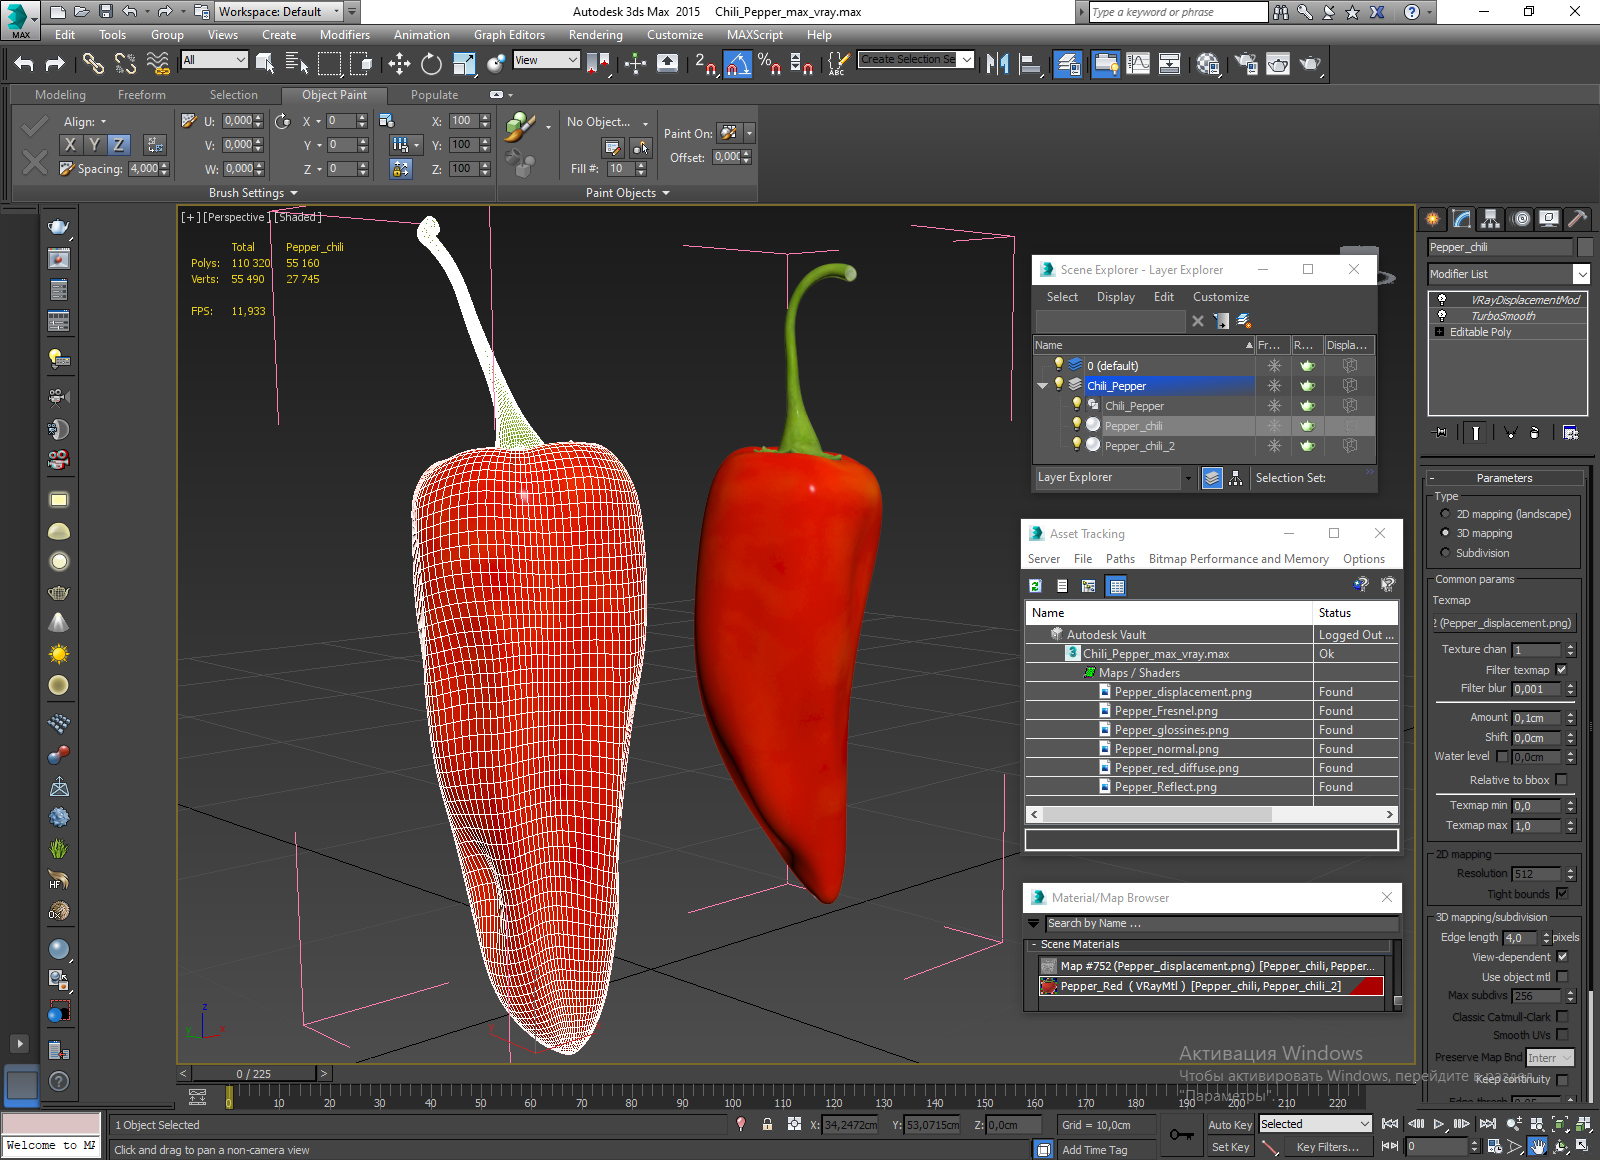Click the object color swatch beside Pepper_chili
Viewport: 1600px width, 1160px height.
coord(1584,247)
